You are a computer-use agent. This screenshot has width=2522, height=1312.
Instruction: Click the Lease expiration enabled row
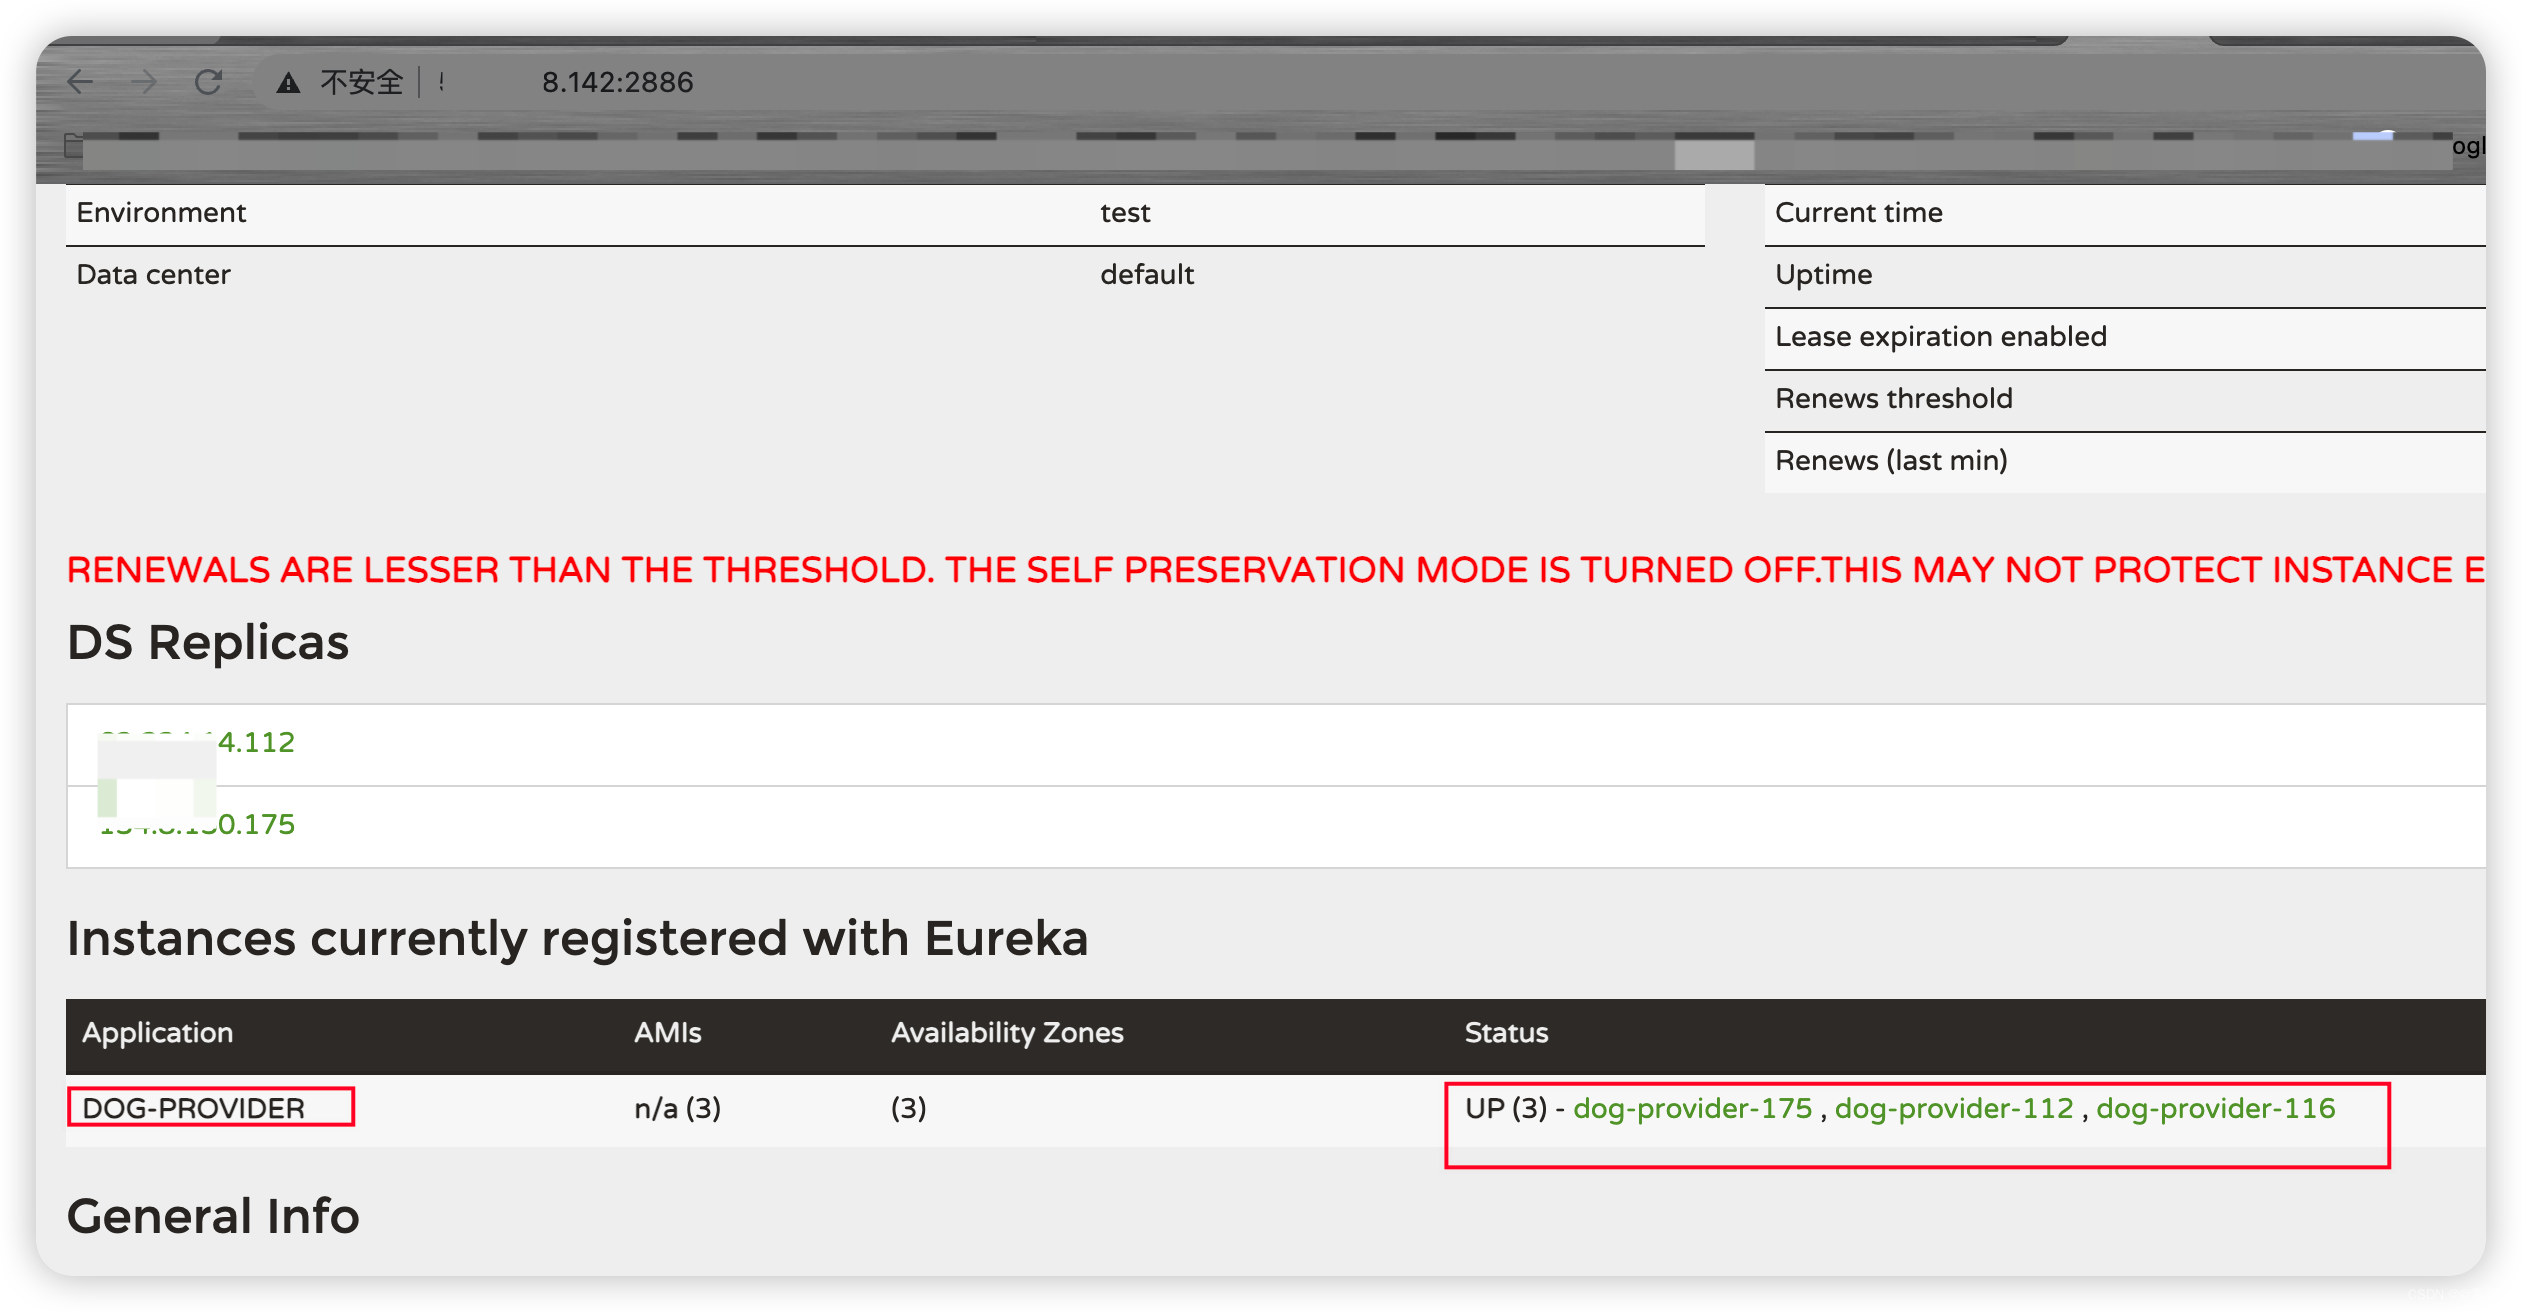pos(2125,338)
